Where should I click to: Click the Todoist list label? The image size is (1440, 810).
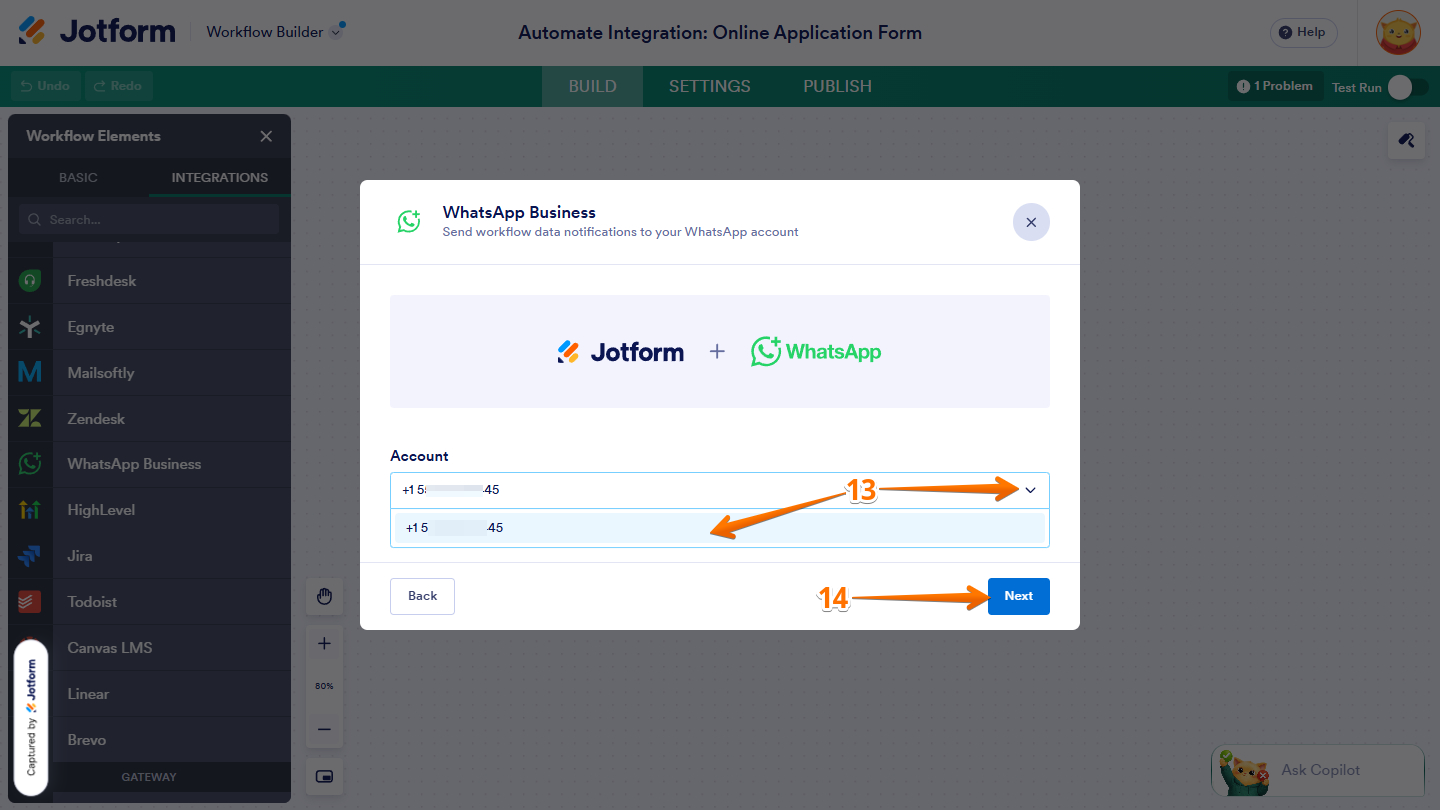tap(92, 602)
